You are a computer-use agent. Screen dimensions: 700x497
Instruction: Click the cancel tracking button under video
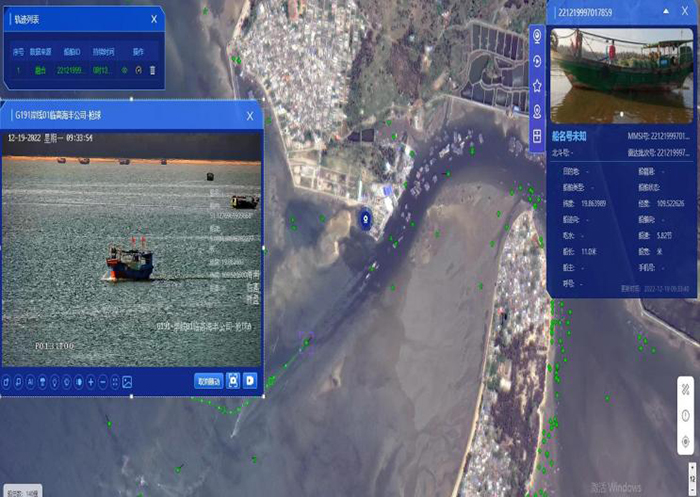[x=208, y=380]
